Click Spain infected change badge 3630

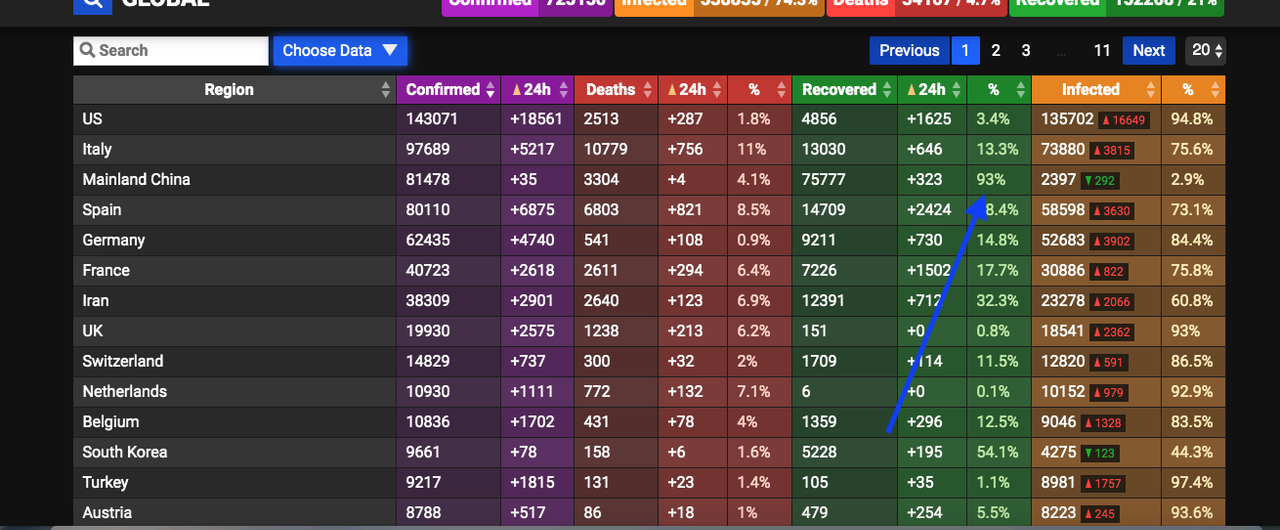[x=1111, y=211]
